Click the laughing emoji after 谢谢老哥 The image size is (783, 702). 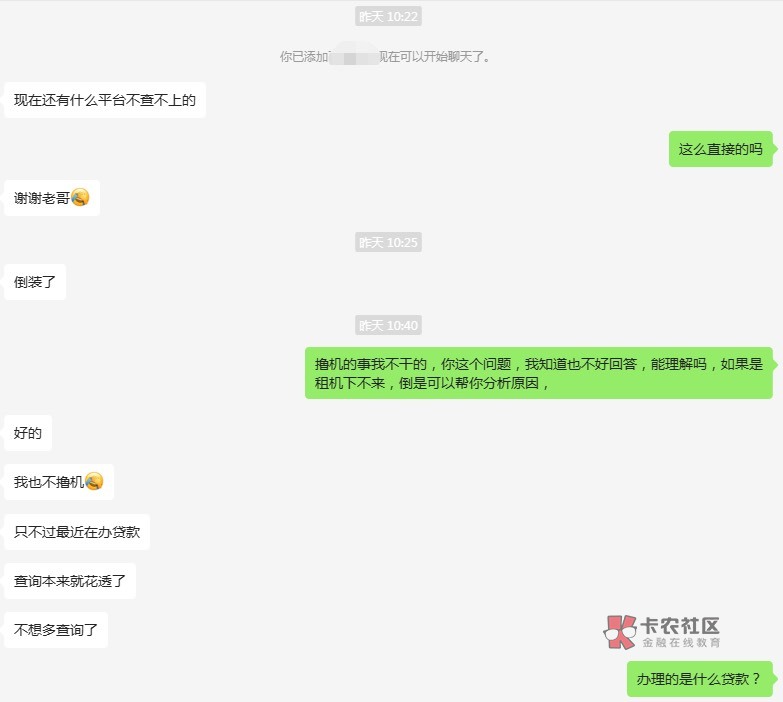click(x=80, y=197)
